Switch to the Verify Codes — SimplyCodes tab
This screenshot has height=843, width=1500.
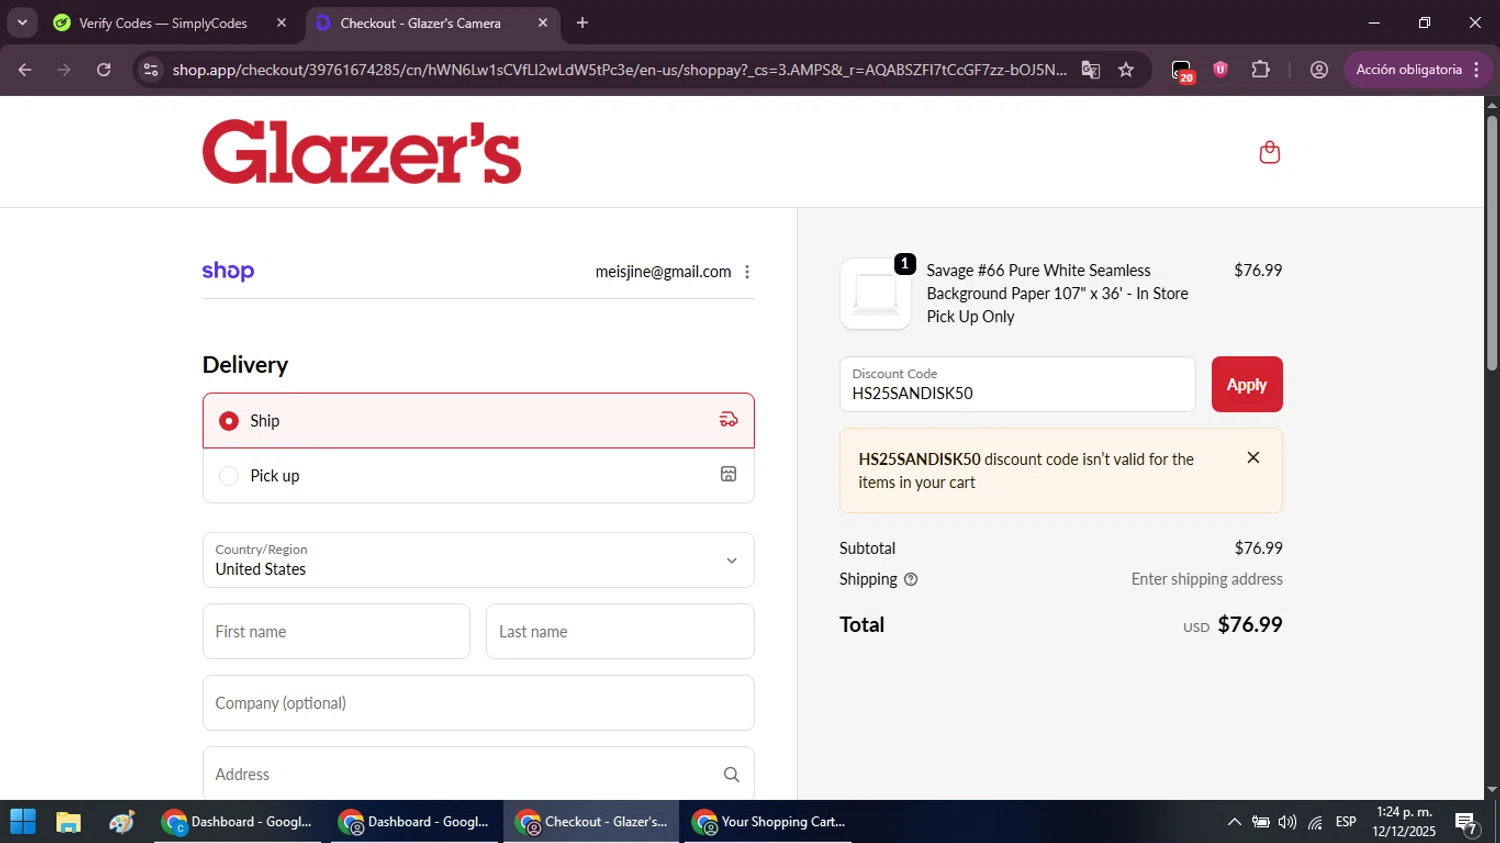click(171, 23)
